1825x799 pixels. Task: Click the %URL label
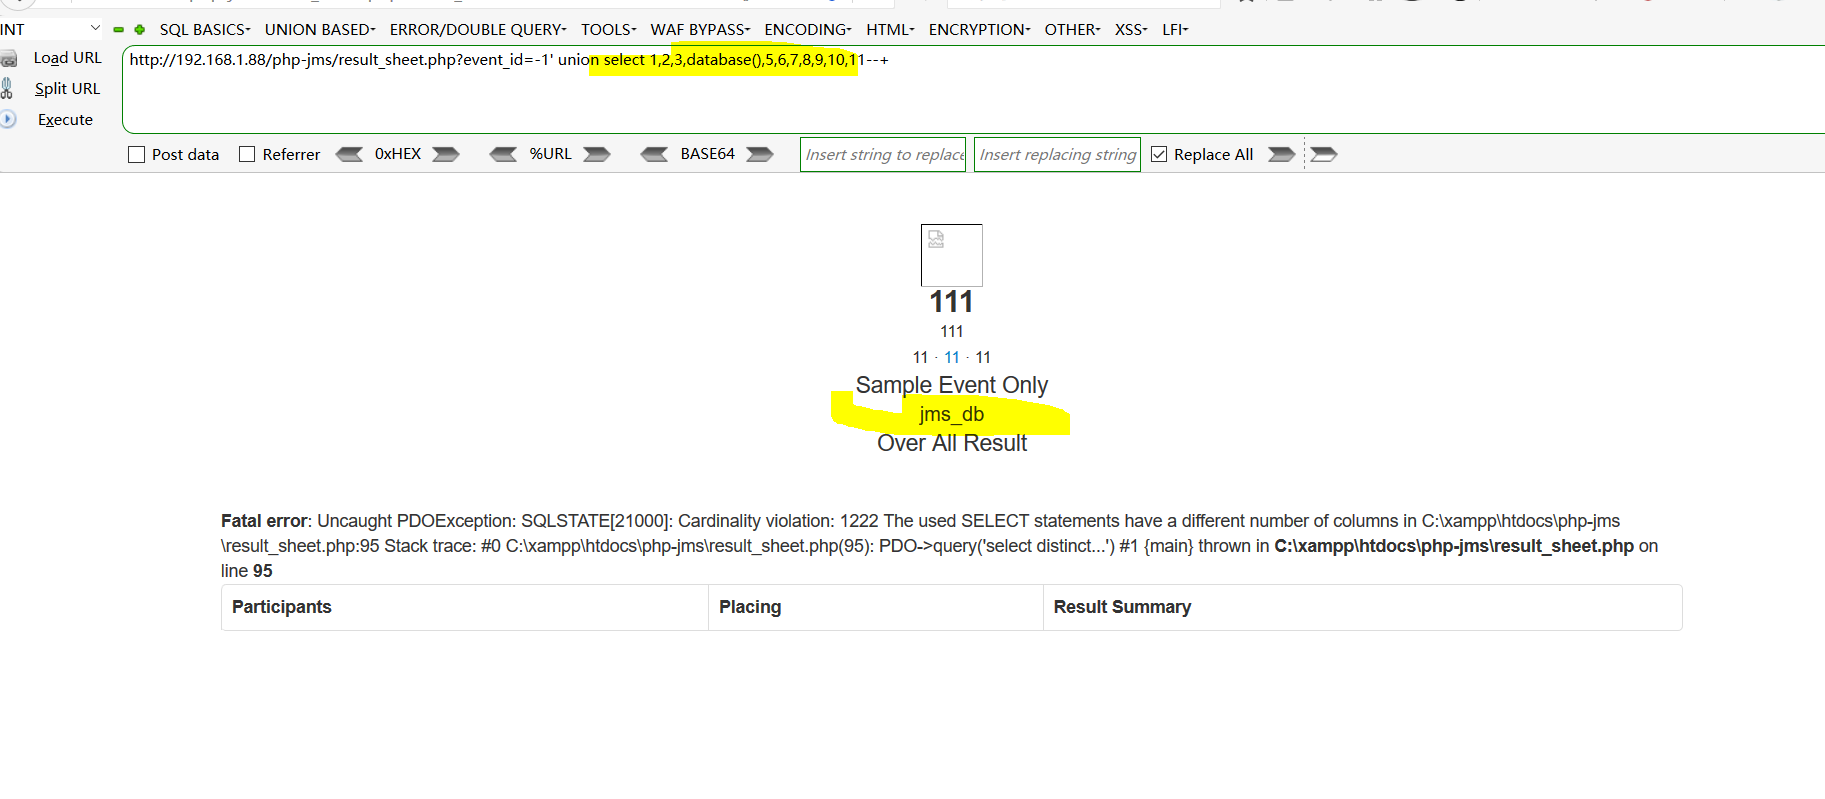[551, 154]
